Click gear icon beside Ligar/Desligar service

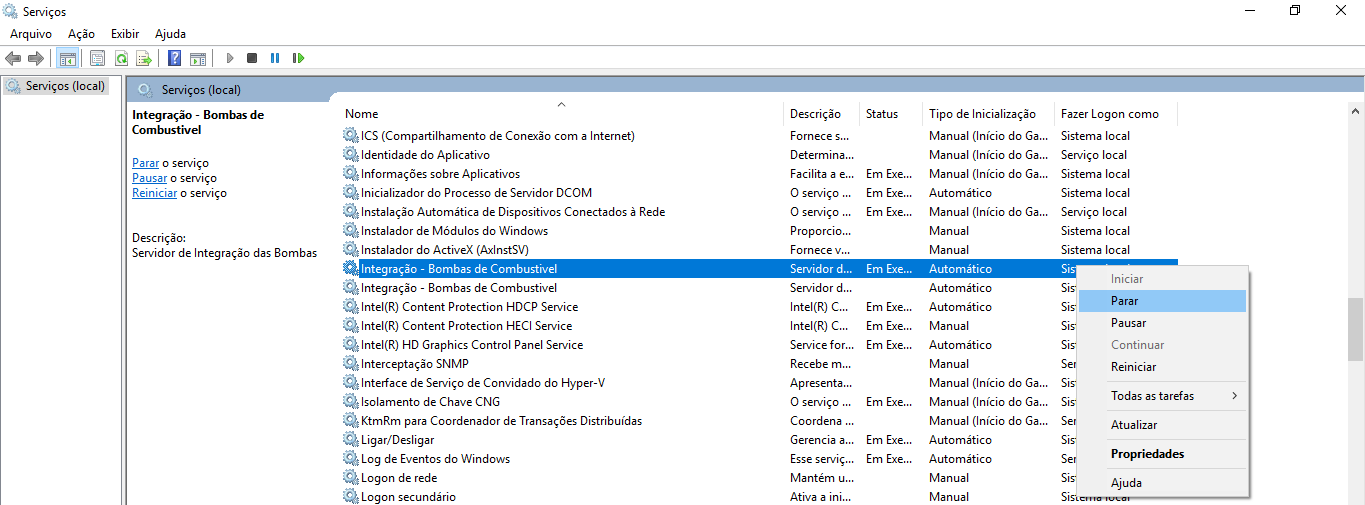(x=350, y=439)
